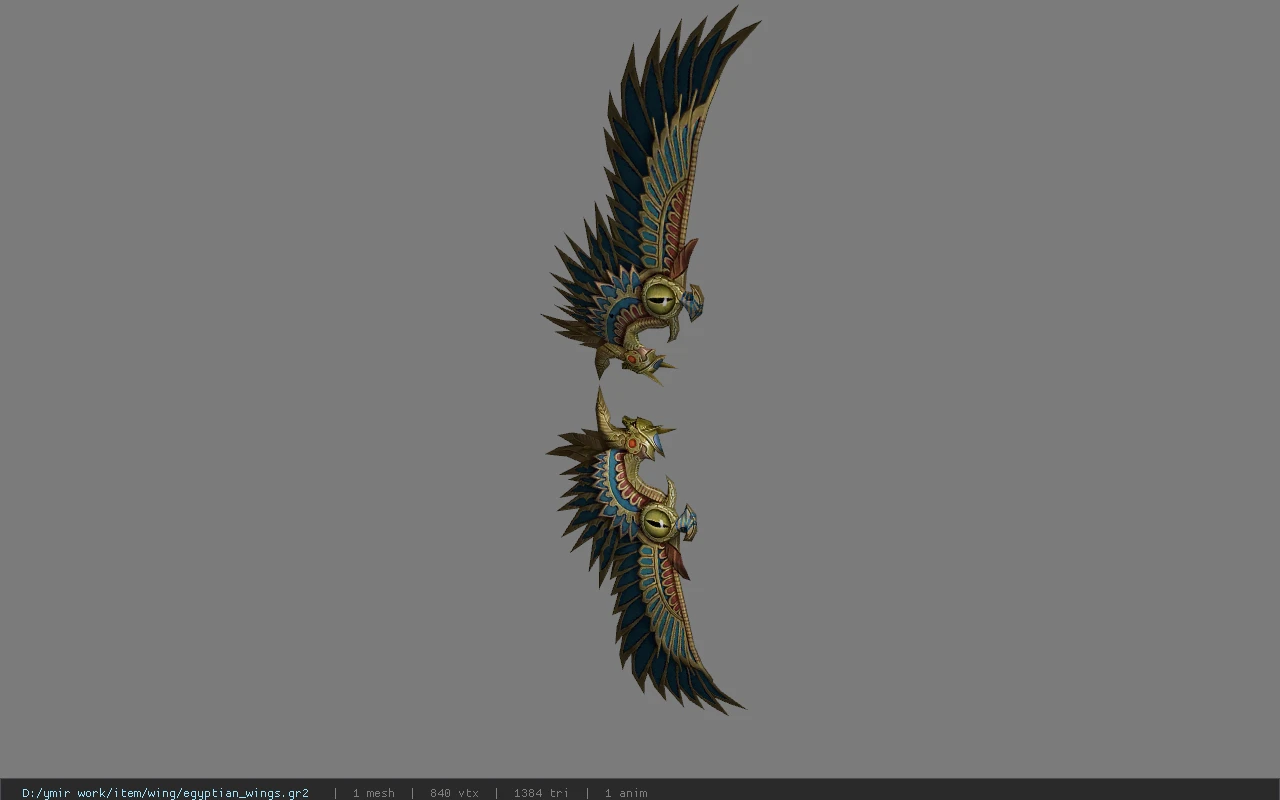Click the '1 anim' status entry

click(626, 793)
